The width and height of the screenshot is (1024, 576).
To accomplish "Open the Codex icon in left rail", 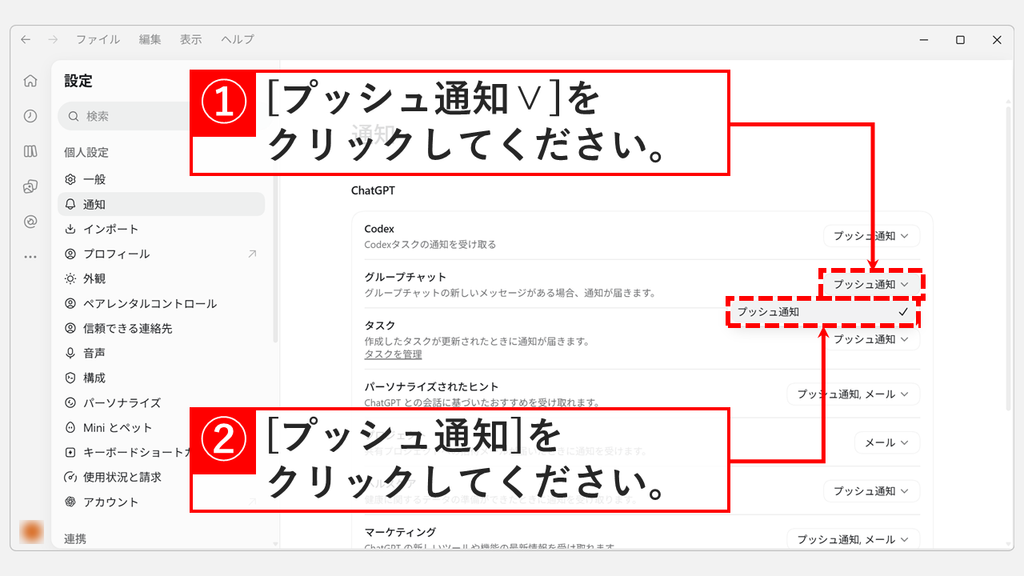I will (30, 186).
